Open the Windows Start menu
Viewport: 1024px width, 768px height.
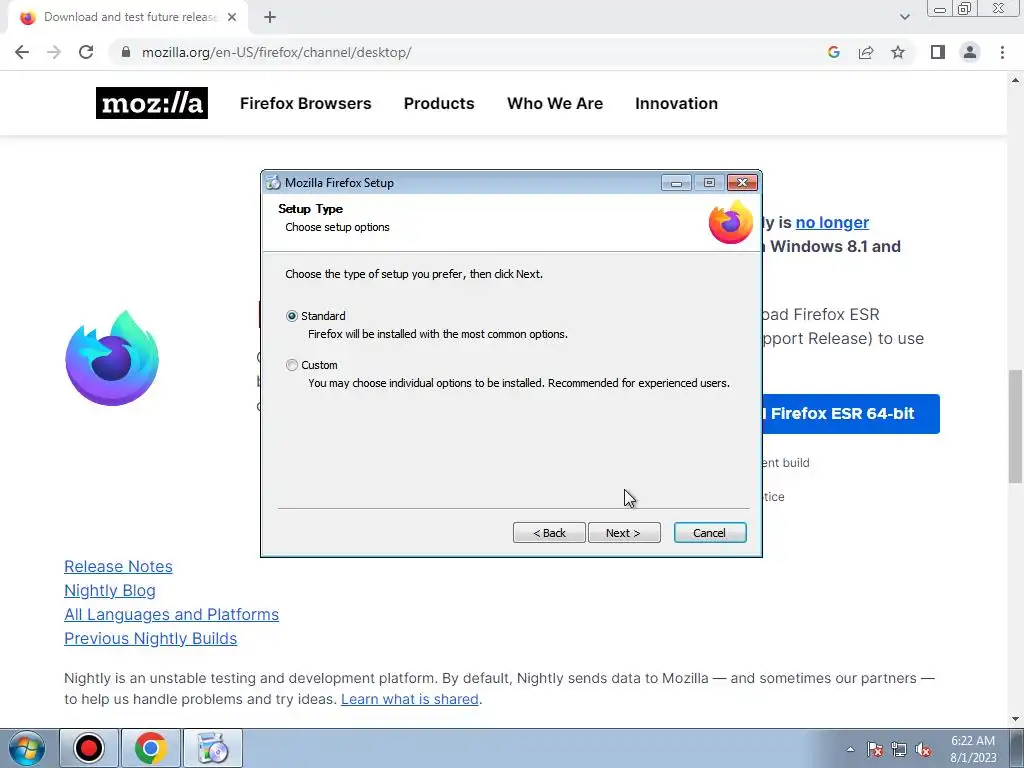(26, 748)
